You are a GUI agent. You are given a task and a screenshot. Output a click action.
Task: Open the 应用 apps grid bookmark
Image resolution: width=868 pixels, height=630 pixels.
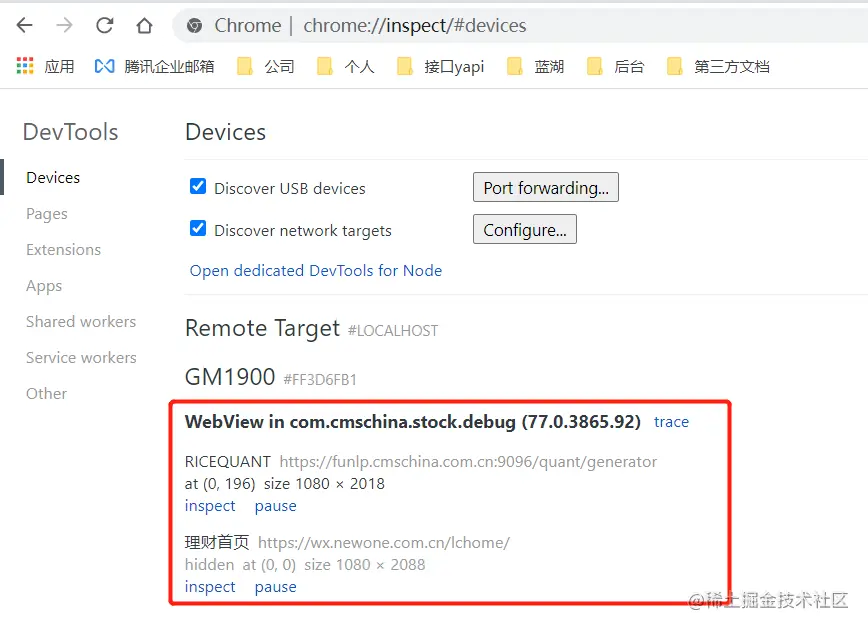pos(45,66)
